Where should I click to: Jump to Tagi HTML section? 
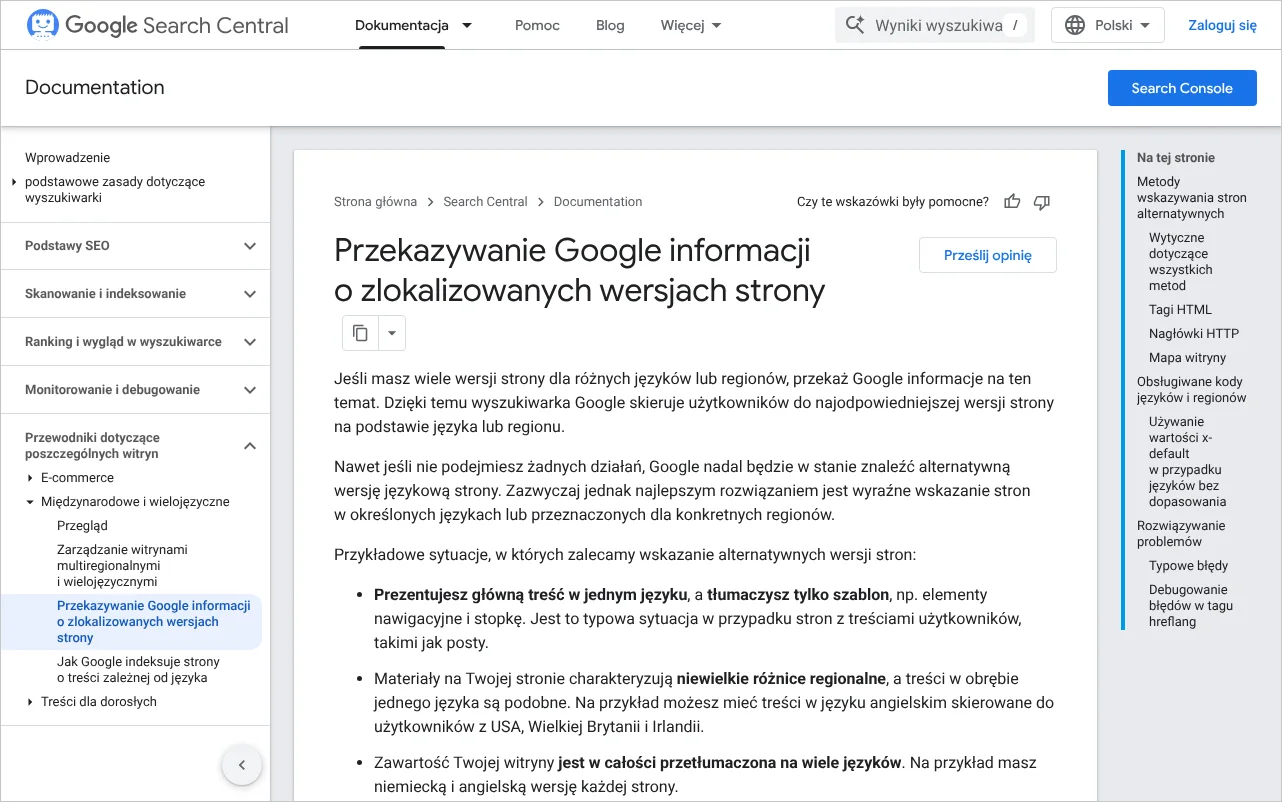pos(1180,310)
